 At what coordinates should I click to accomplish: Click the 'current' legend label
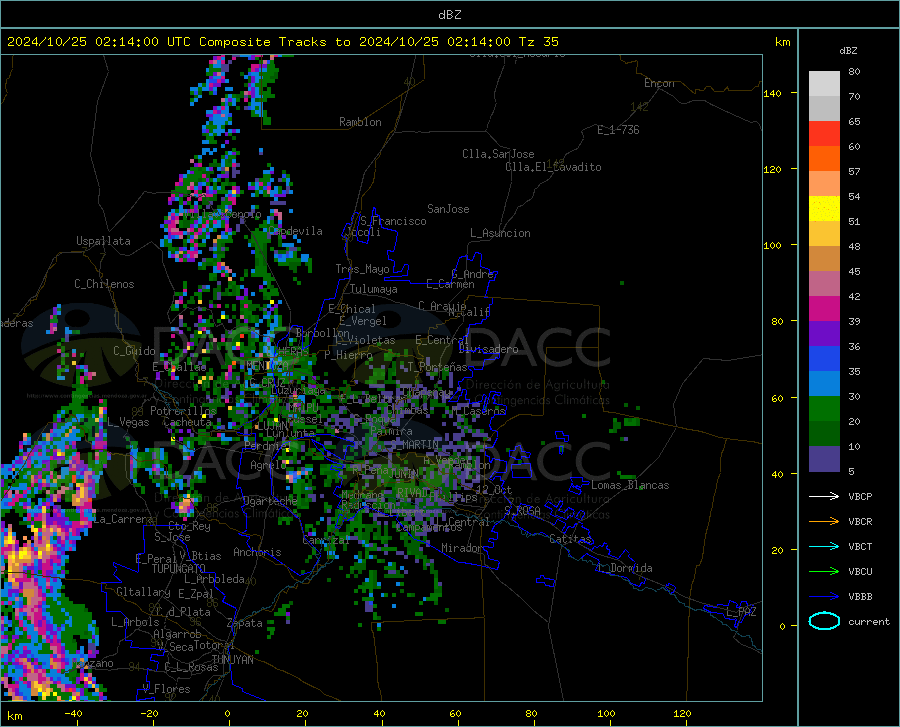(x=869, y=621)
